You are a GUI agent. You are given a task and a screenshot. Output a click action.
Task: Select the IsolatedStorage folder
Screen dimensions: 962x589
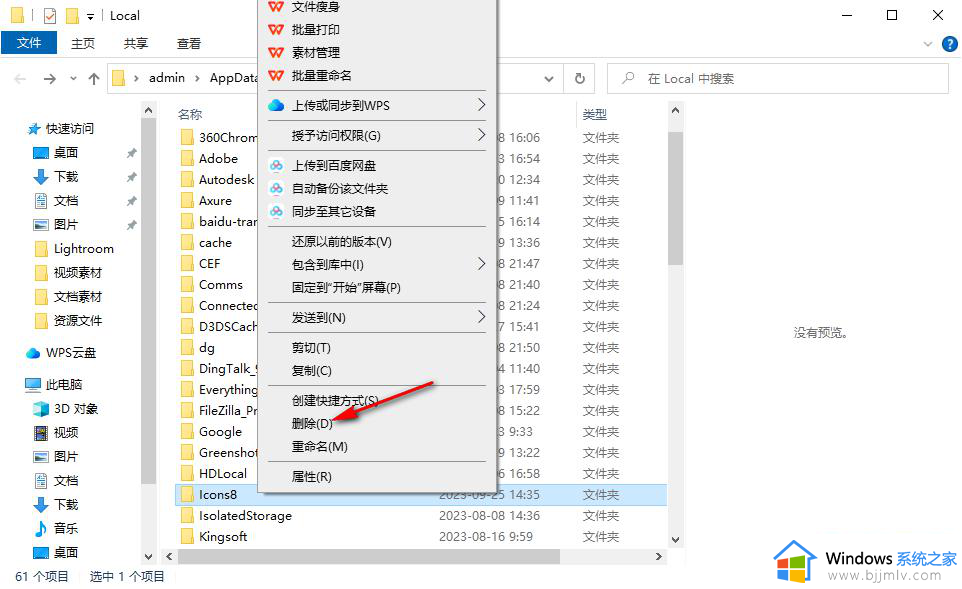(245, 515)
